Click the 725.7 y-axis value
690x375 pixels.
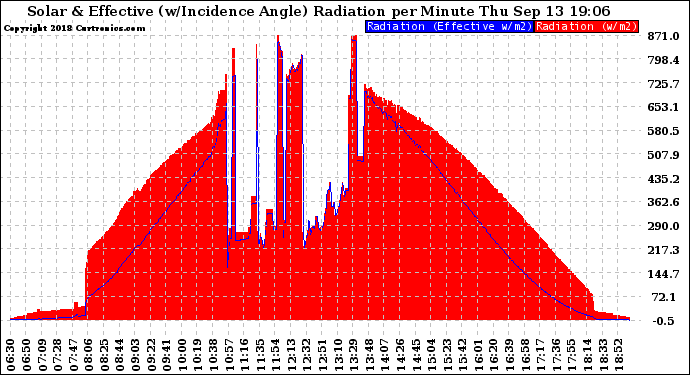[x=663, y=84]
